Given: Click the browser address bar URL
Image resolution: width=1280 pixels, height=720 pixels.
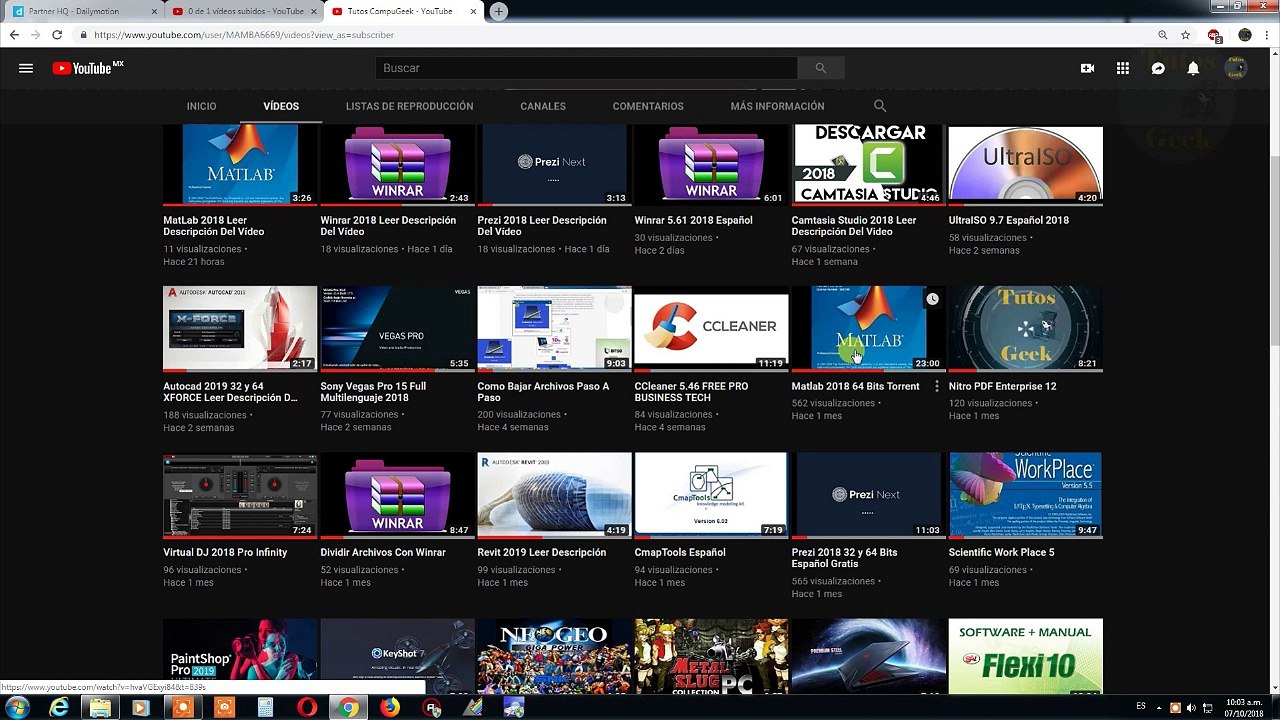Looking at the screenshot, I should pos(244,35).
